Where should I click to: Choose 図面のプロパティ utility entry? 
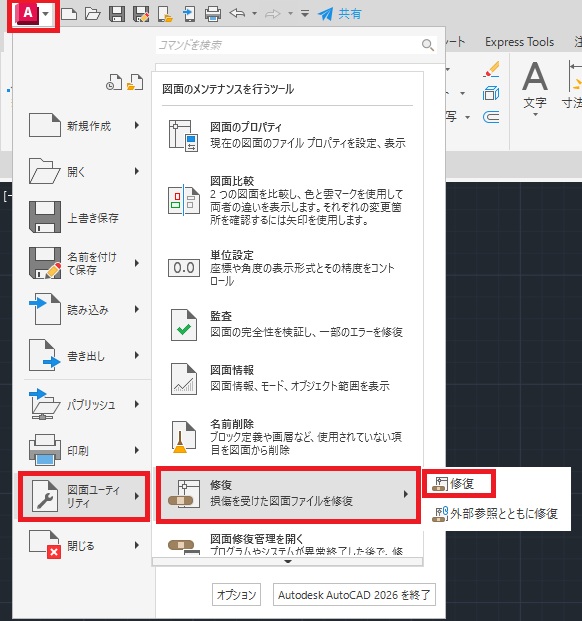[288, 135]
